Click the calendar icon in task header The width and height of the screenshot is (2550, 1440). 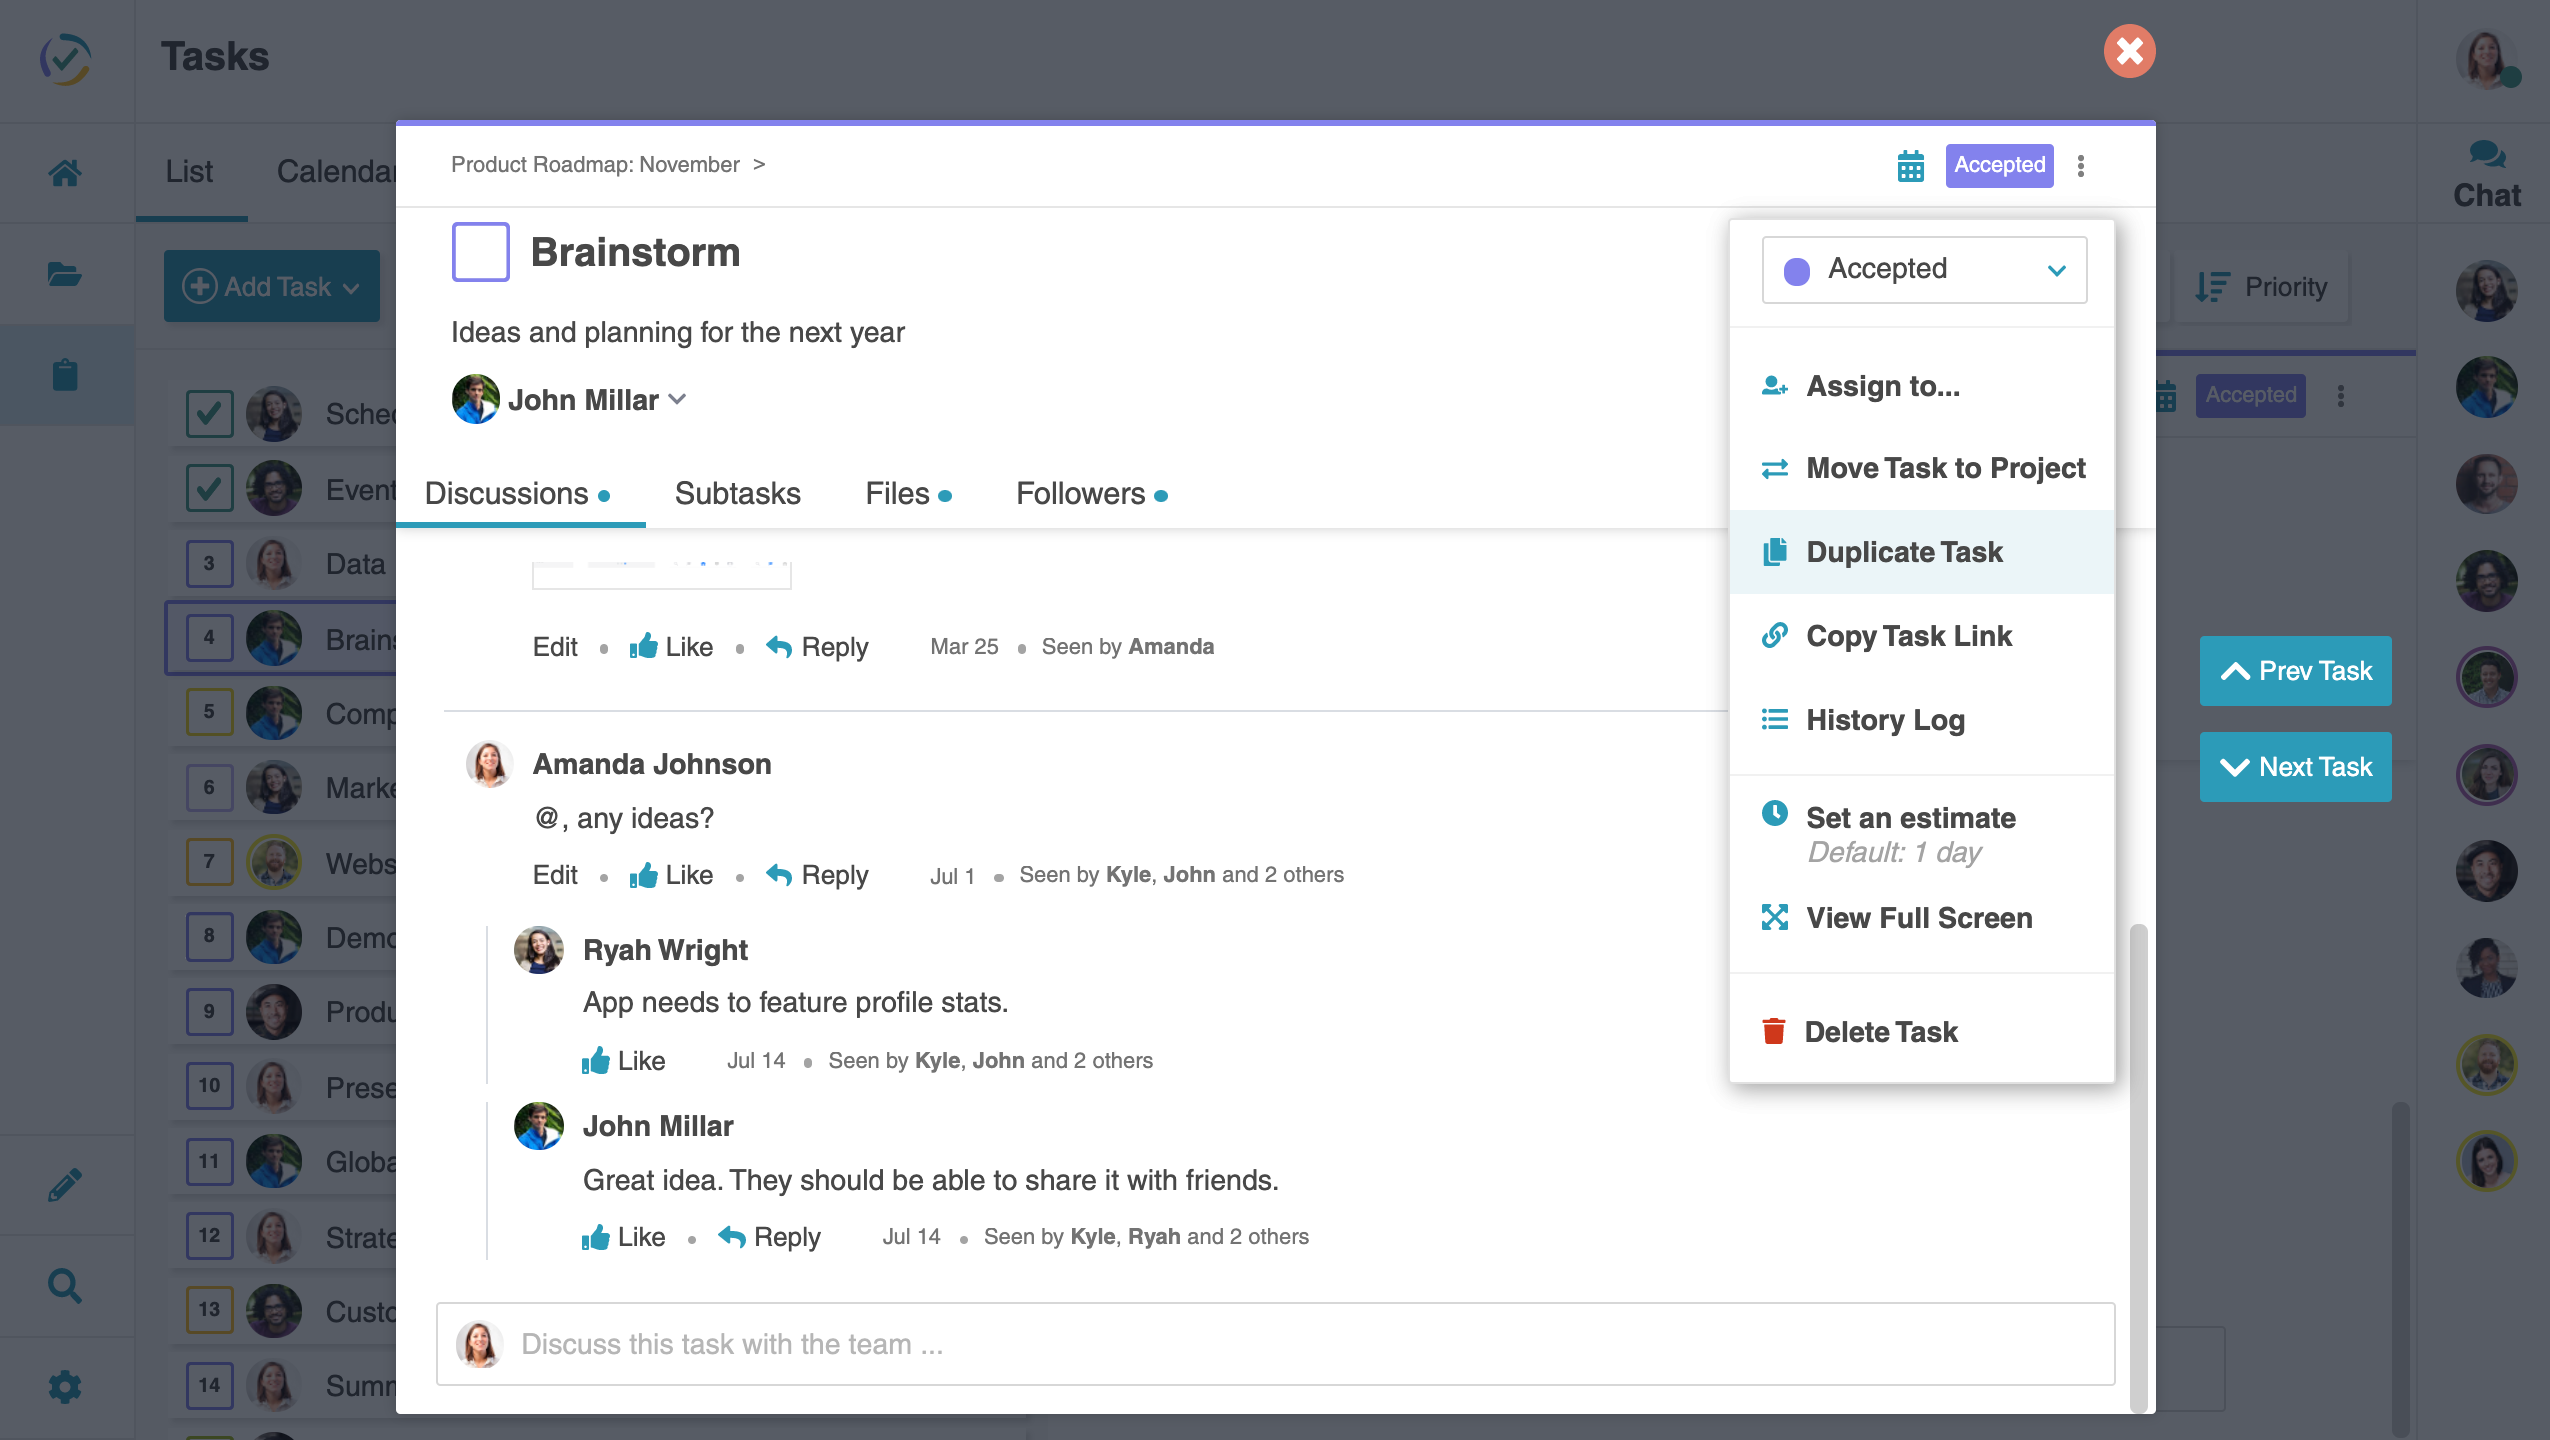(1910, 166)
